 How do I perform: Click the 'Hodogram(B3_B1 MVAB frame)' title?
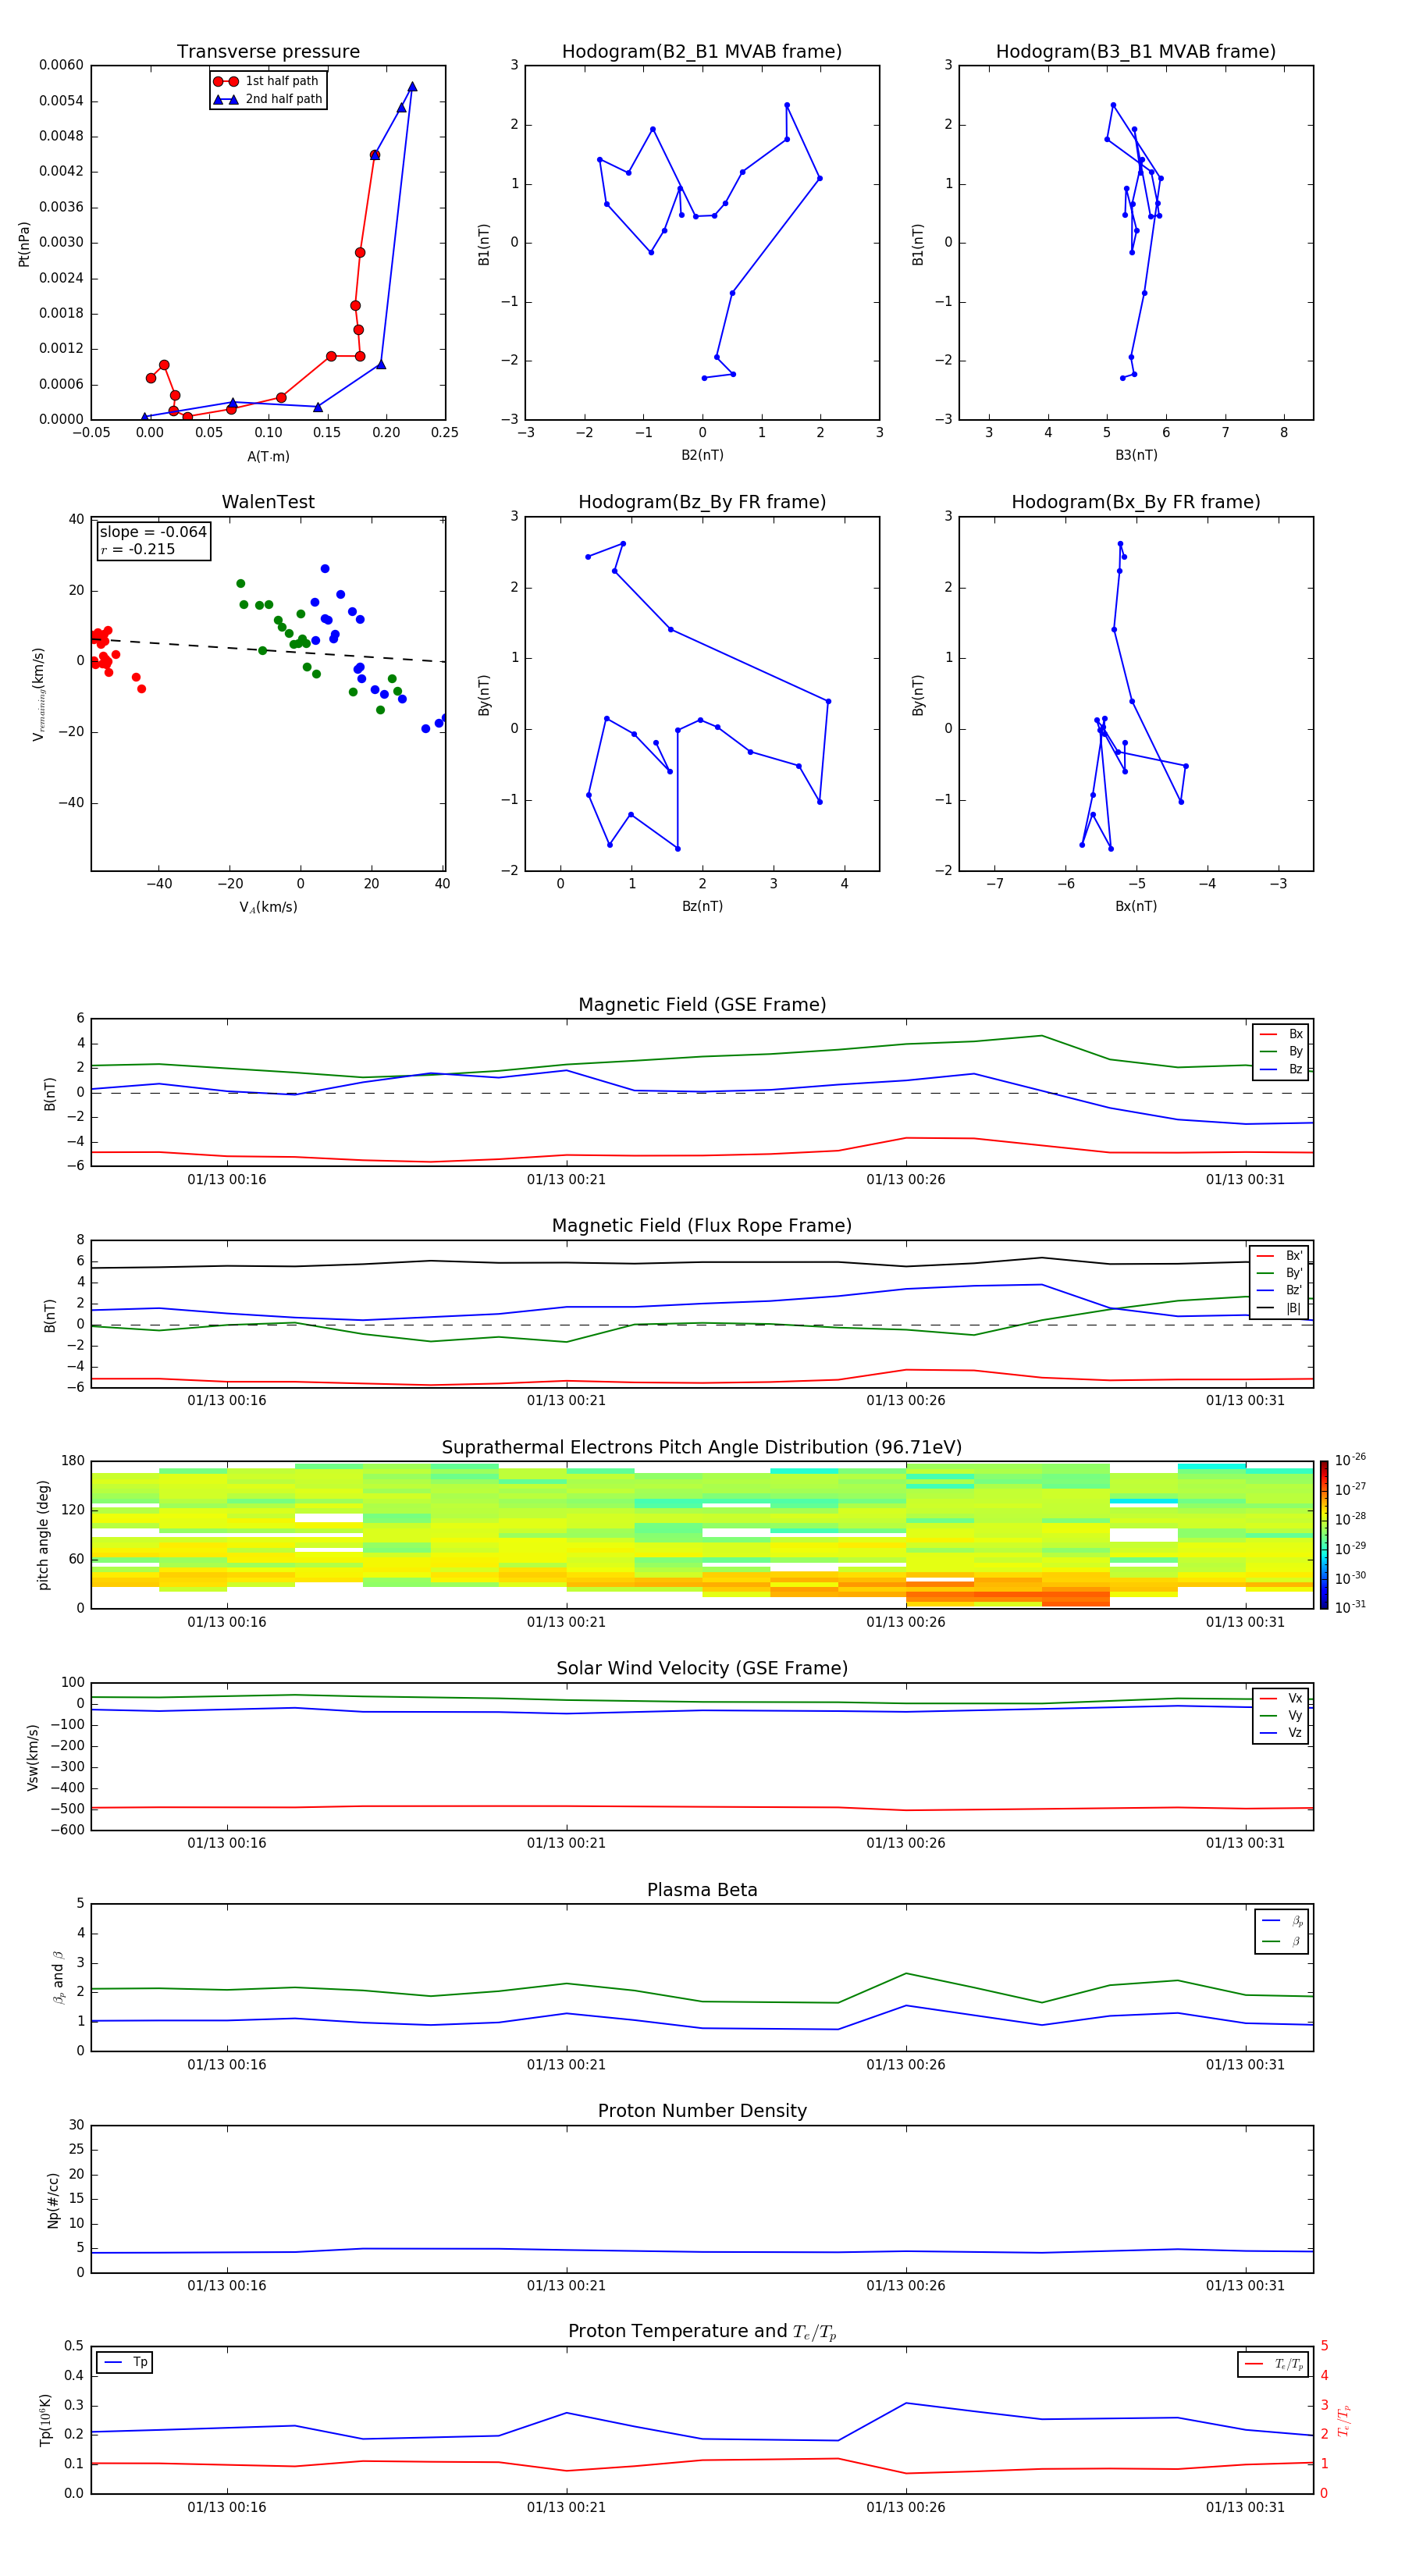1136,52
